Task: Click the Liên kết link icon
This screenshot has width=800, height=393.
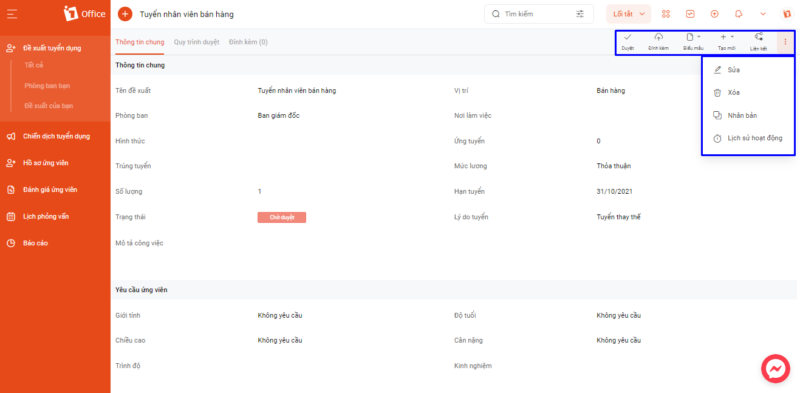Action: coord(759,37)
